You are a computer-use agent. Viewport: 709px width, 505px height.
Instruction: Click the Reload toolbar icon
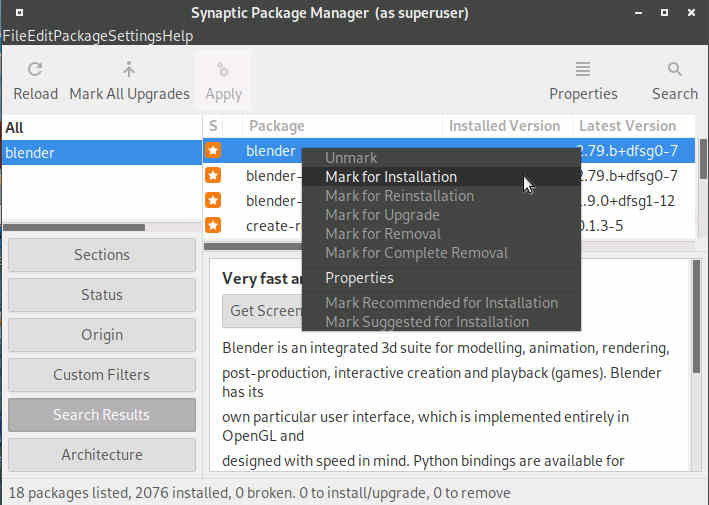(35, 70)
